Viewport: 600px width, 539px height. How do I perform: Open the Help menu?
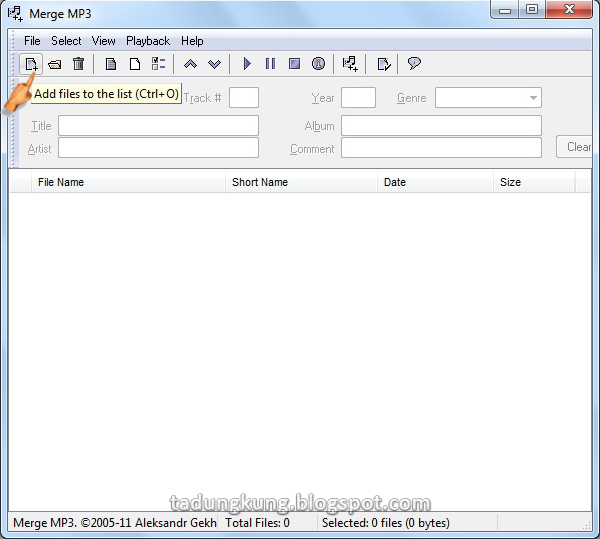tap(192, 41)
